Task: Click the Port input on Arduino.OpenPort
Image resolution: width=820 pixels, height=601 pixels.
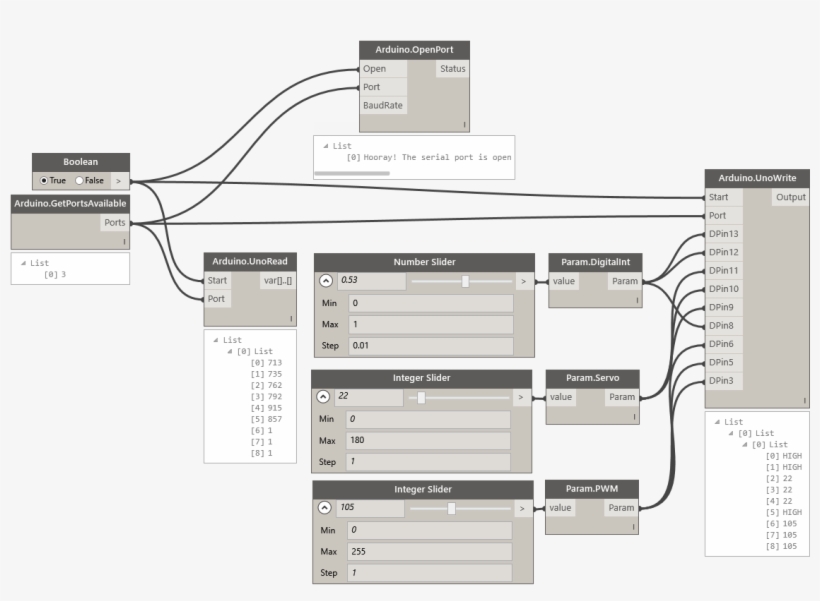Action: point(383,87)
